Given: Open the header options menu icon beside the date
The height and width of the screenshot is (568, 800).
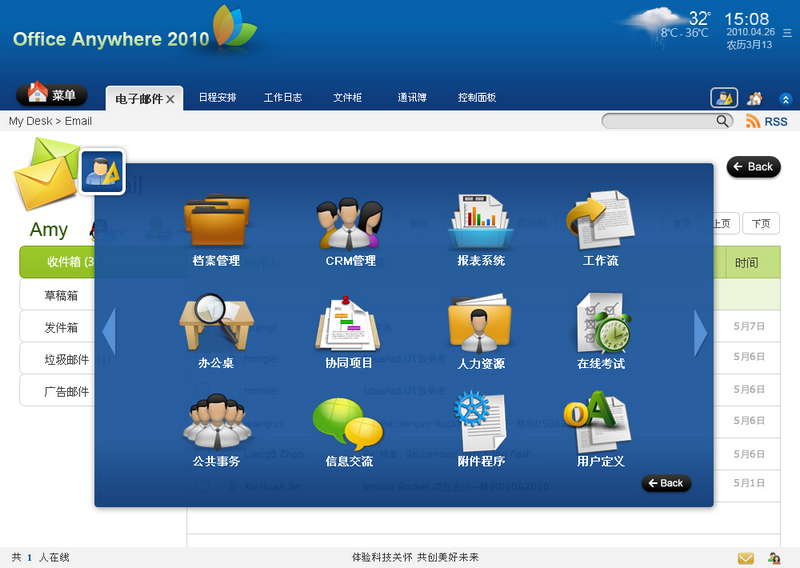Looking at the screenshot, I should [787, 33].
